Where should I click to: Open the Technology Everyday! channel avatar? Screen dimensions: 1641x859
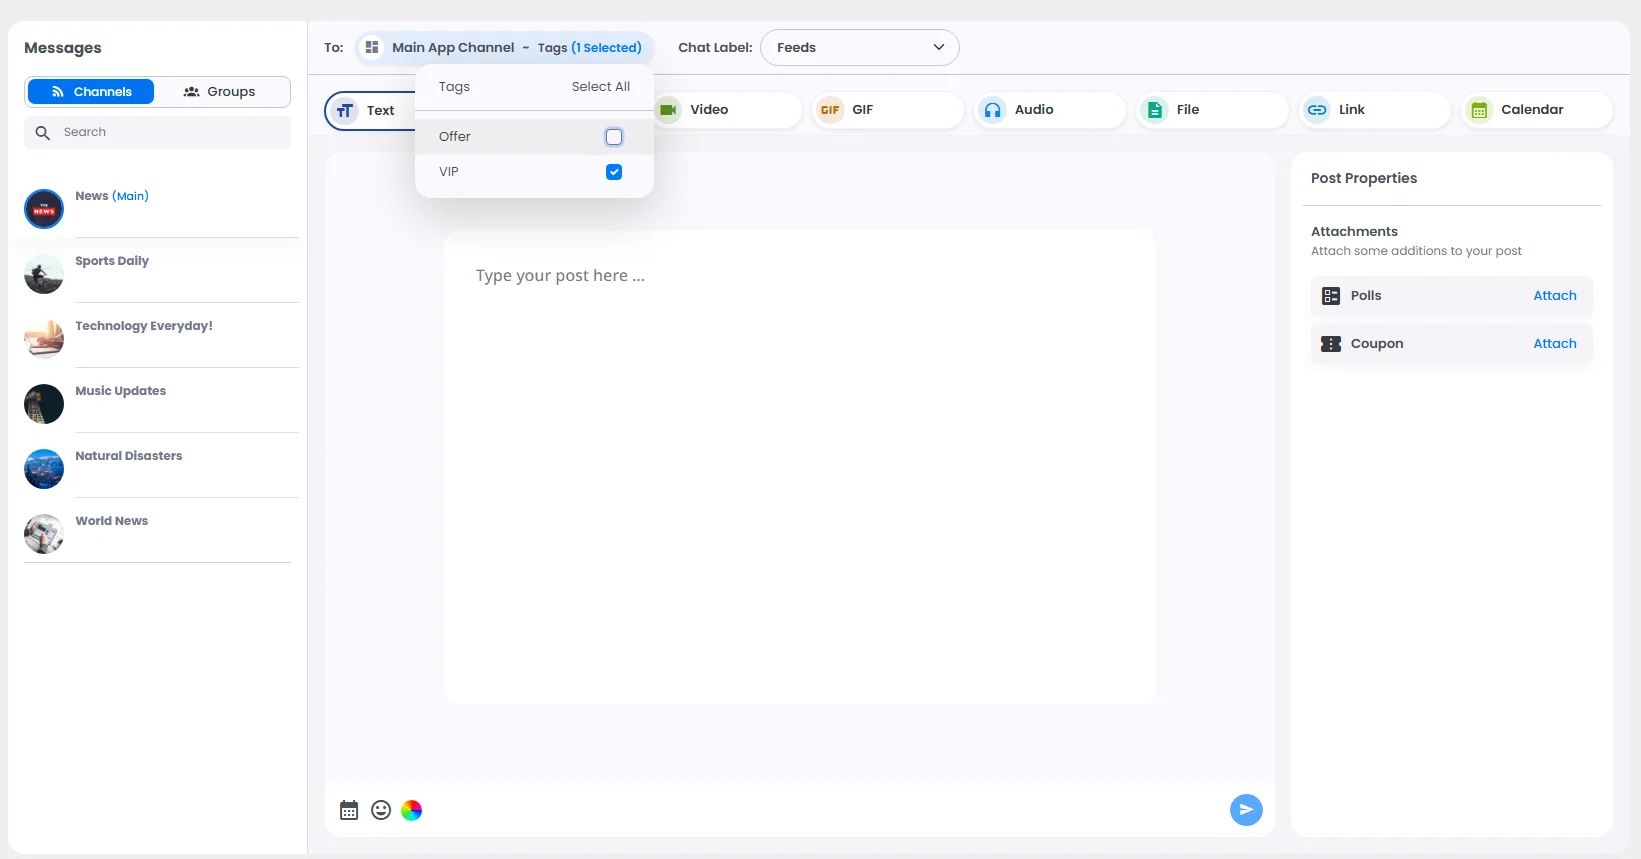pyautogui.click(x=44, y=339)
